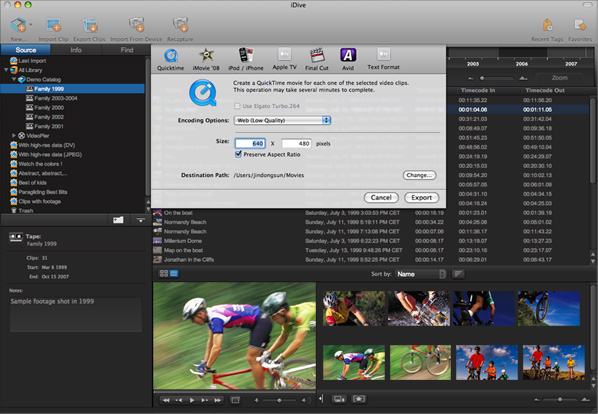Select the Text Format export option
598x414 pixels.
[x=383, y=59]
